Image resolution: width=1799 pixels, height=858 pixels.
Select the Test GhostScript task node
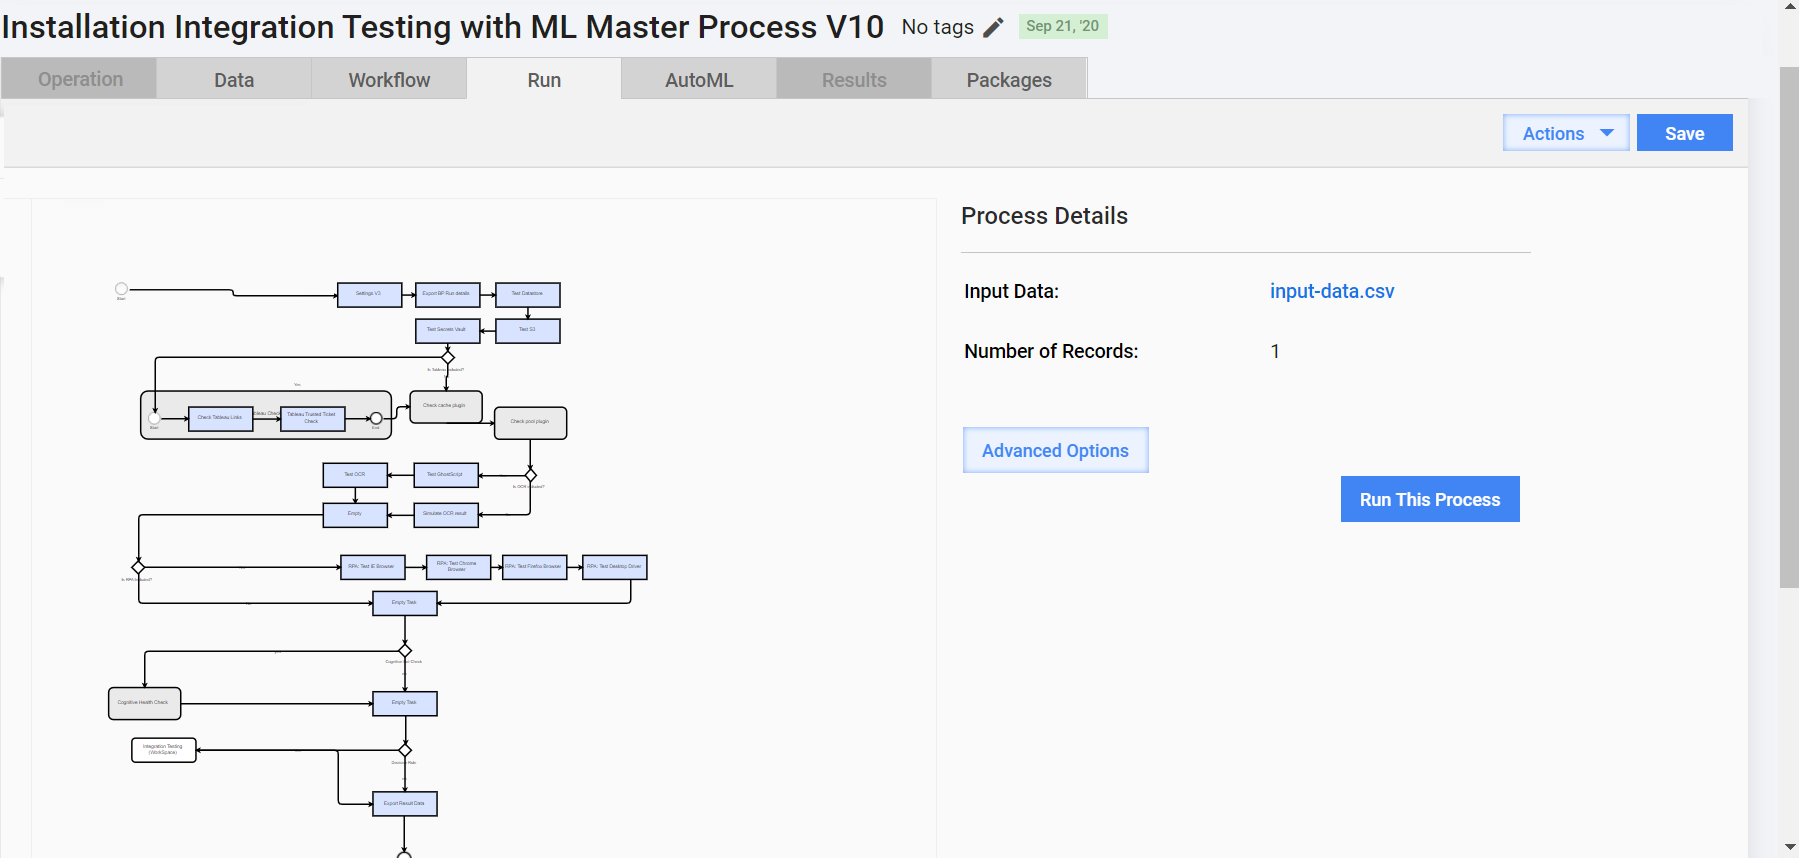coord(446,475)
